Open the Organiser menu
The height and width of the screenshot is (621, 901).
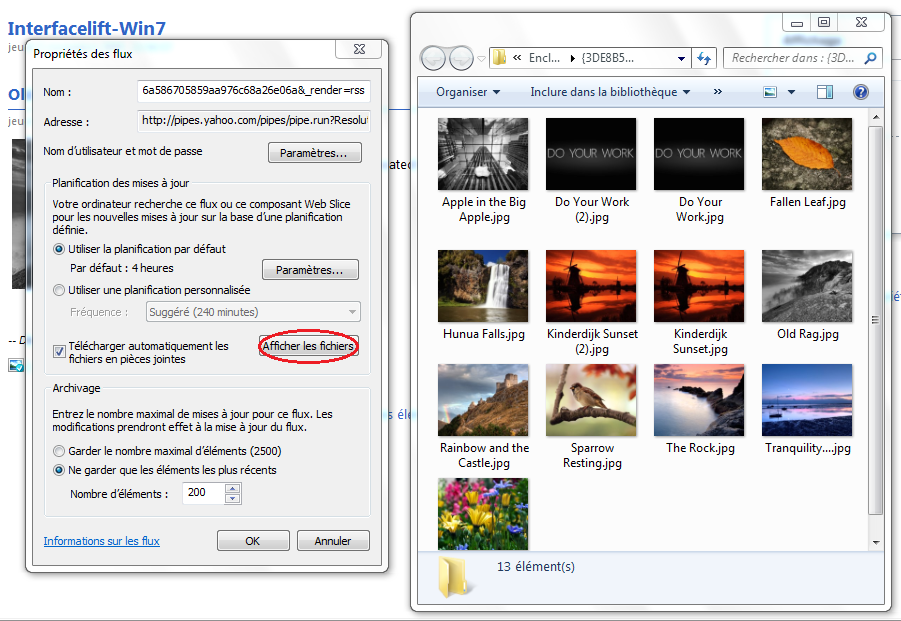coord(468,92)
